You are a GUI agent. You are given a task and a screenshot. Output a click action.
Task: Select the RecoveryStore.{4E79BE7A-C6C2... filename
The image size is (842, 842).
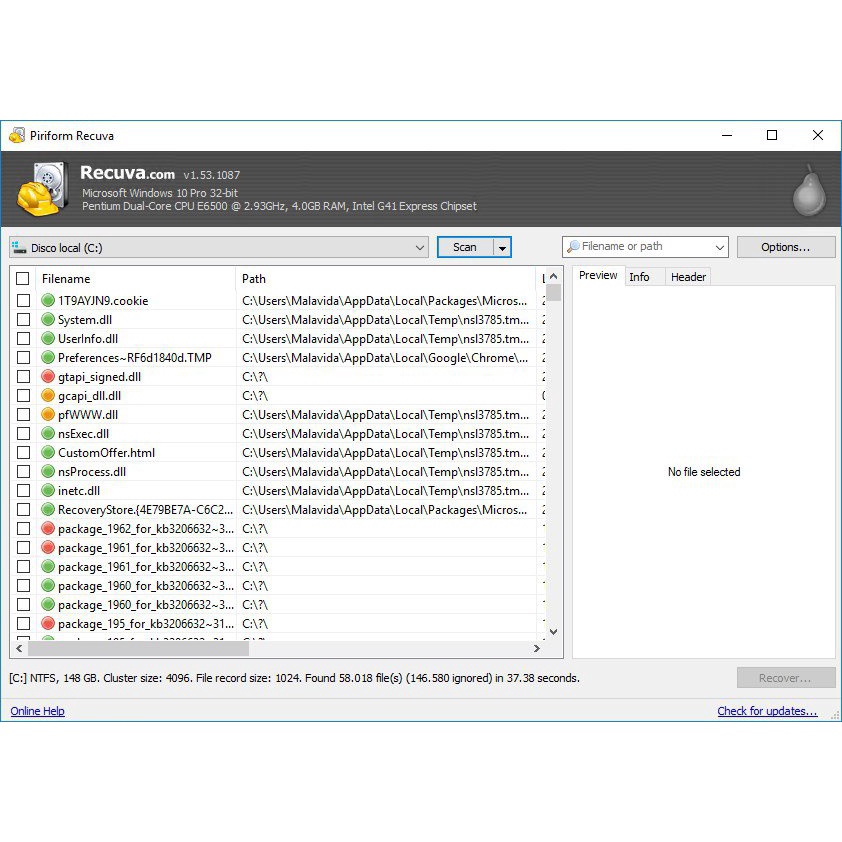point(146,510)
